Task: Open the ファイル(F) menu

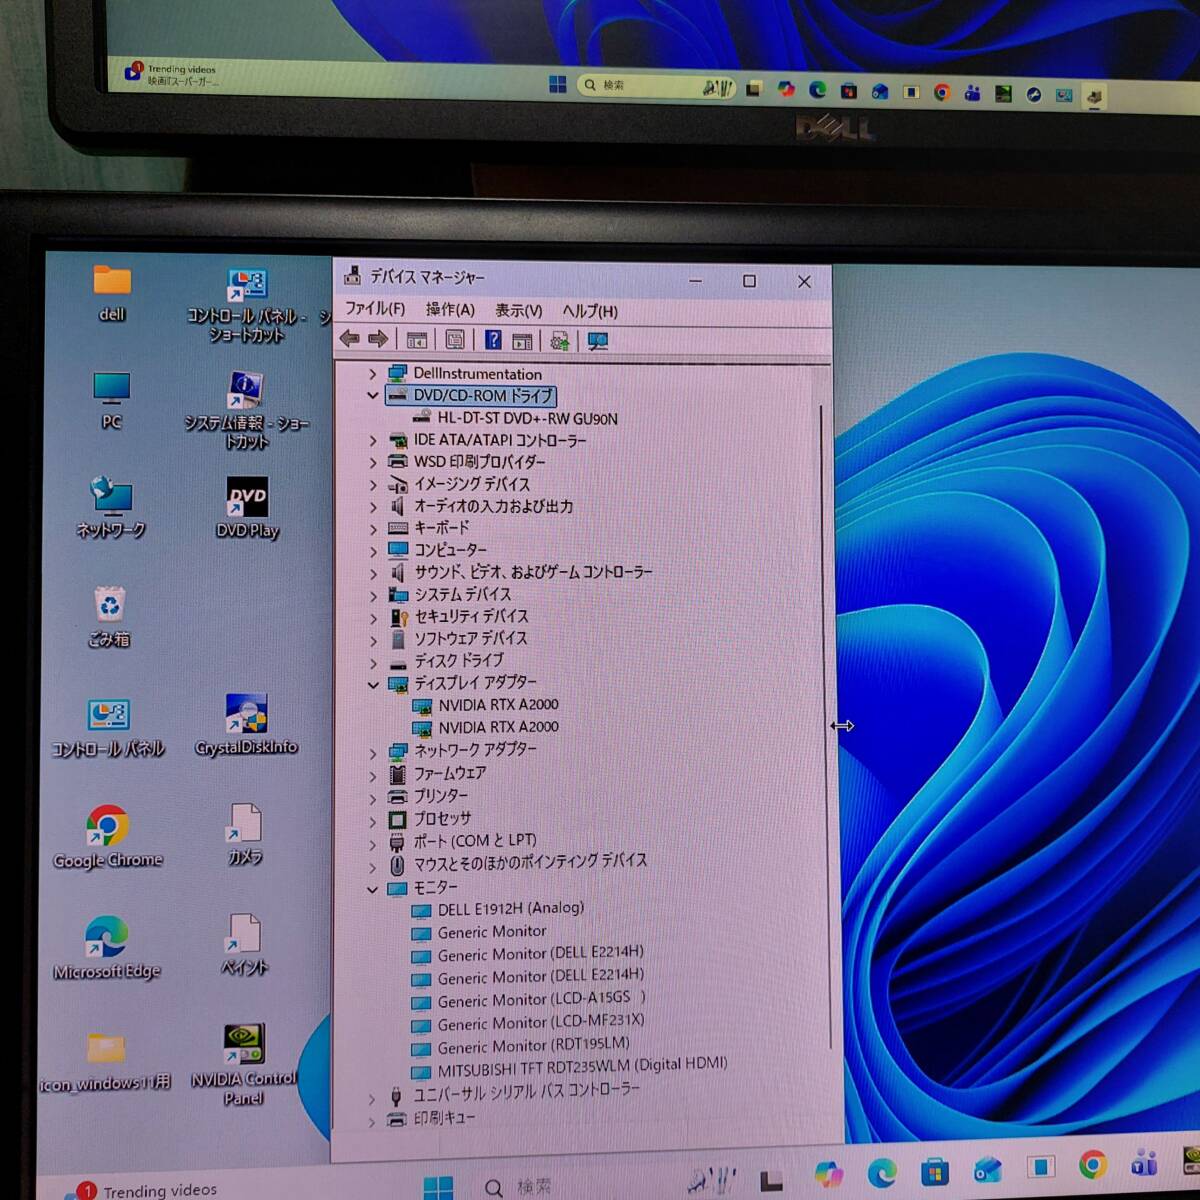Action: pos(375,309)
